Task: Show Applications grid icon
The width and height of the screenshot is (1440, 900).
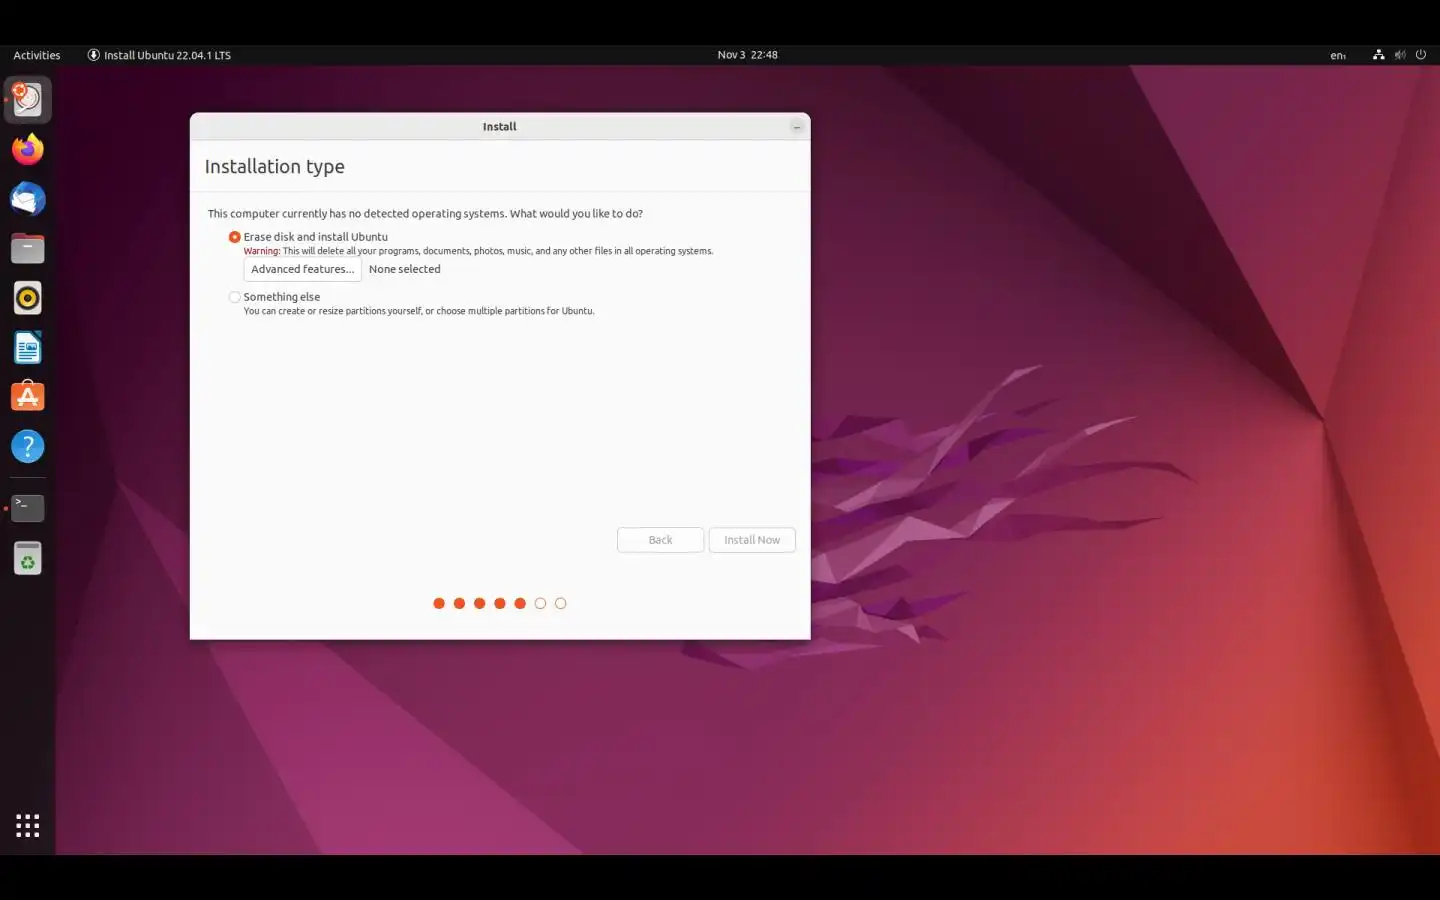Action: coord(27,825)
